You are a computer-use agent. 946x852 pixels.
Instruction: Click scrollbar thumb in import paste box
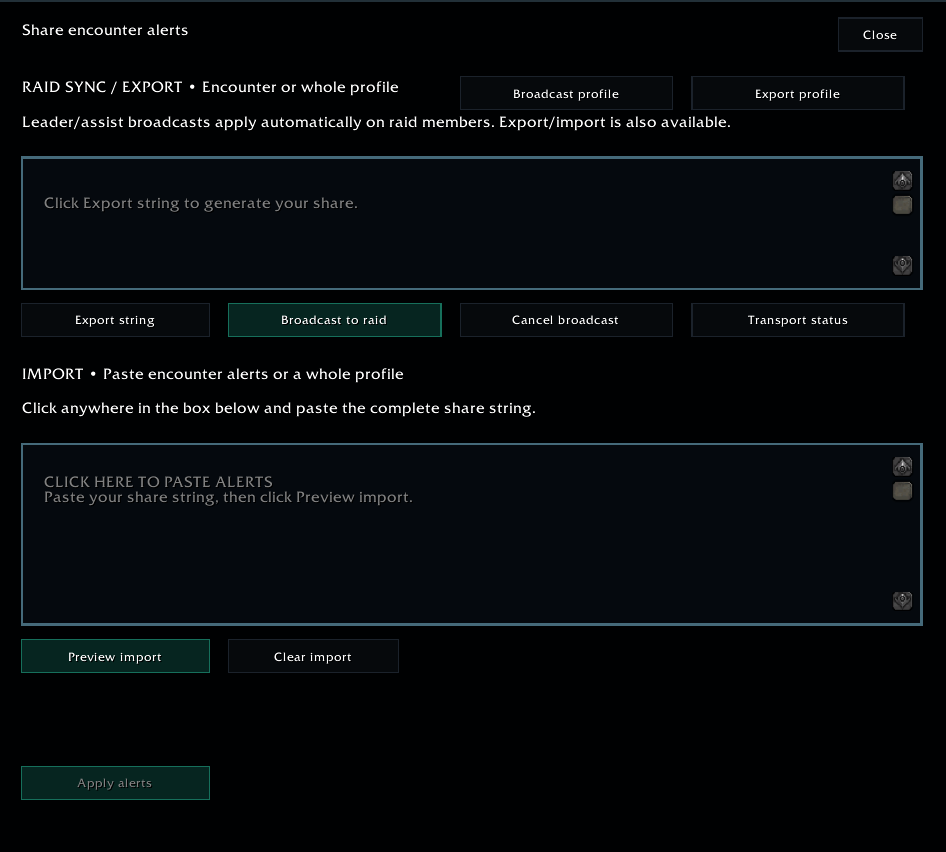902,491
